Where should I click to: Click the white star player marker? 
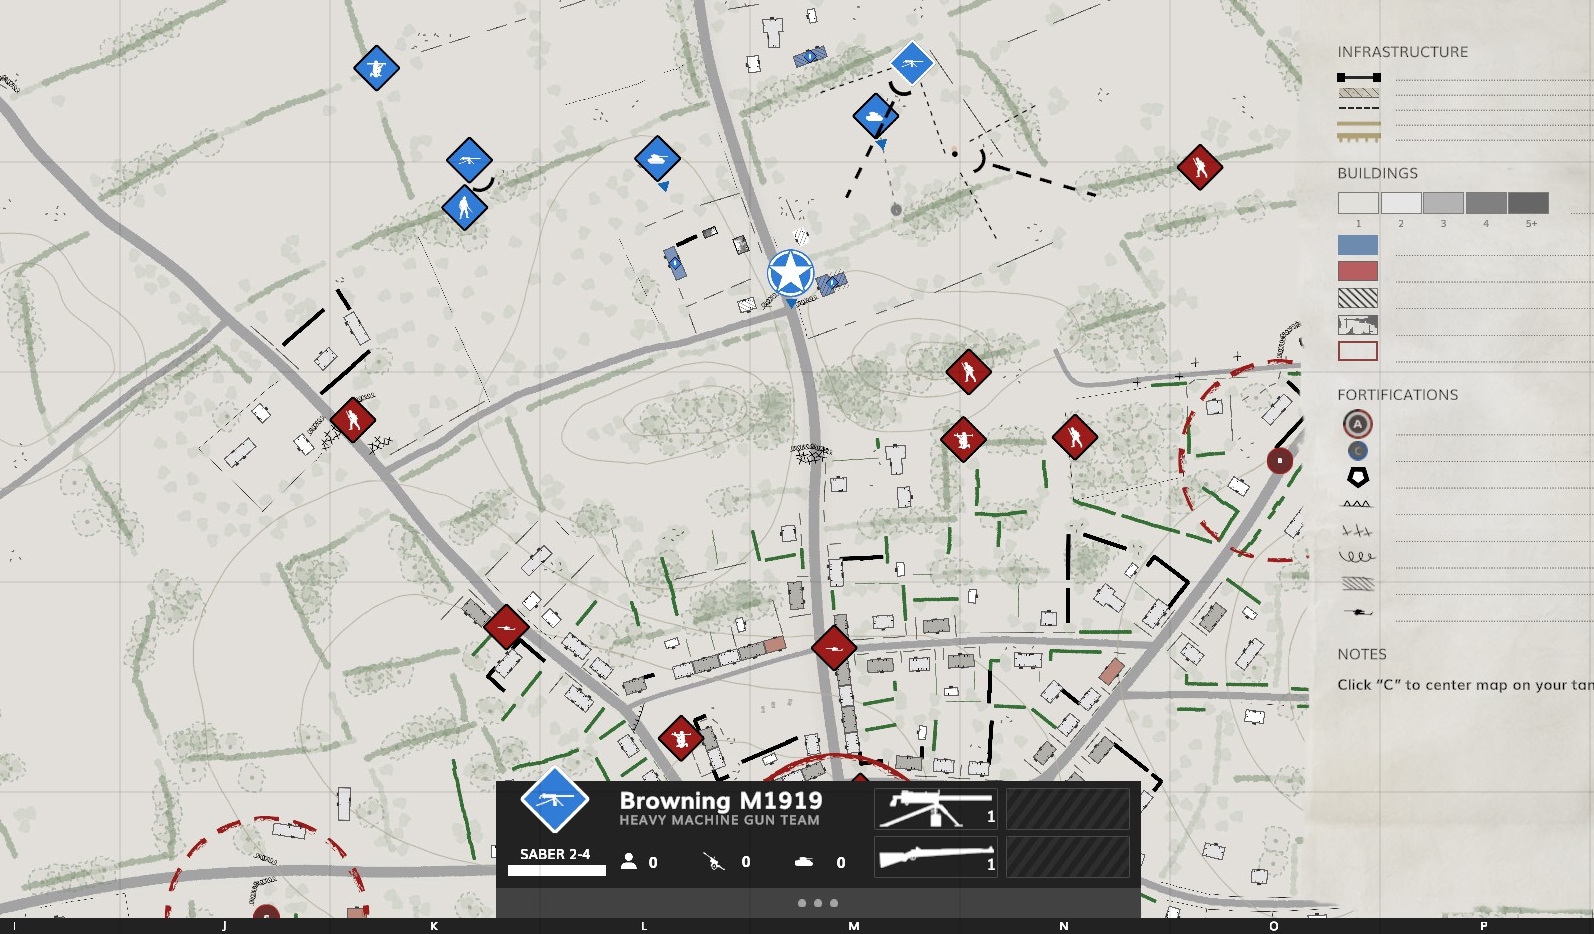click(x=790, y=273)
